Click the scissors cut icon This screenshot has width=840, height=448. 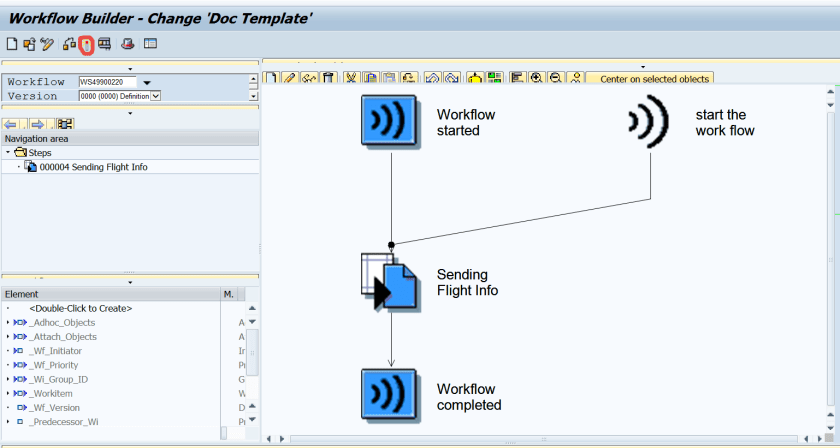tap(351, 78)
